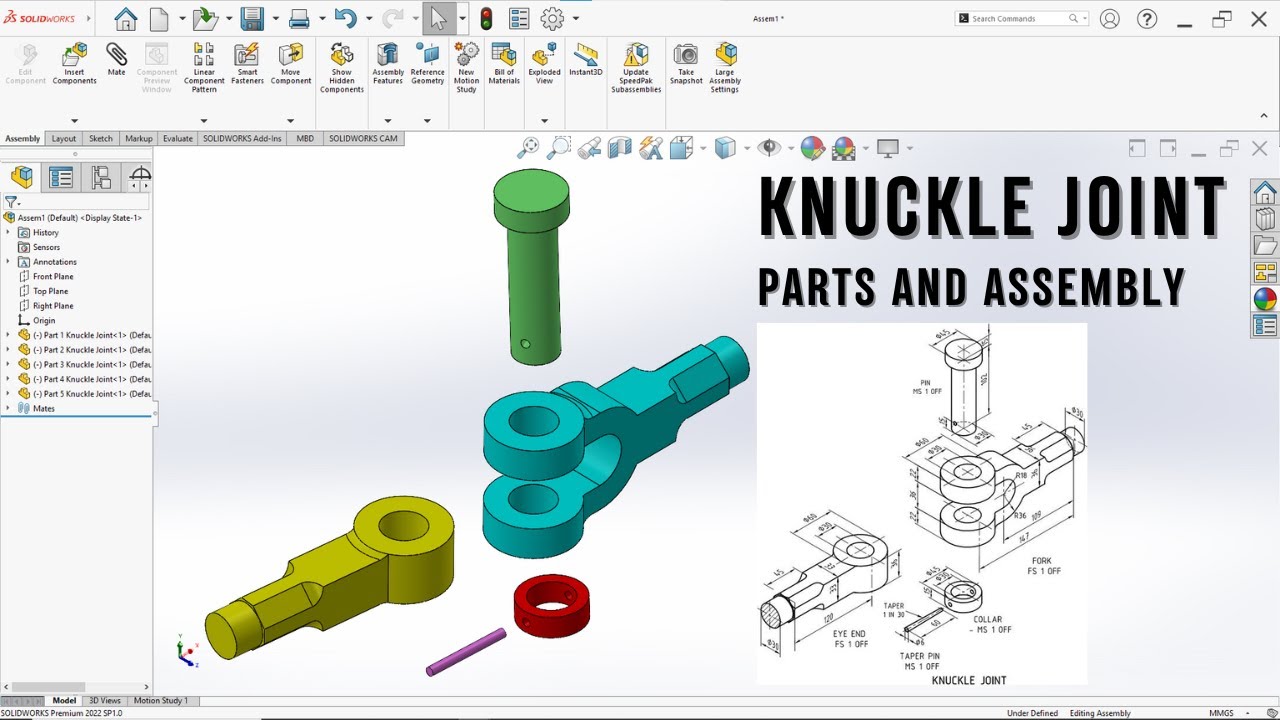Click the Previous View icon

(589, 148)
